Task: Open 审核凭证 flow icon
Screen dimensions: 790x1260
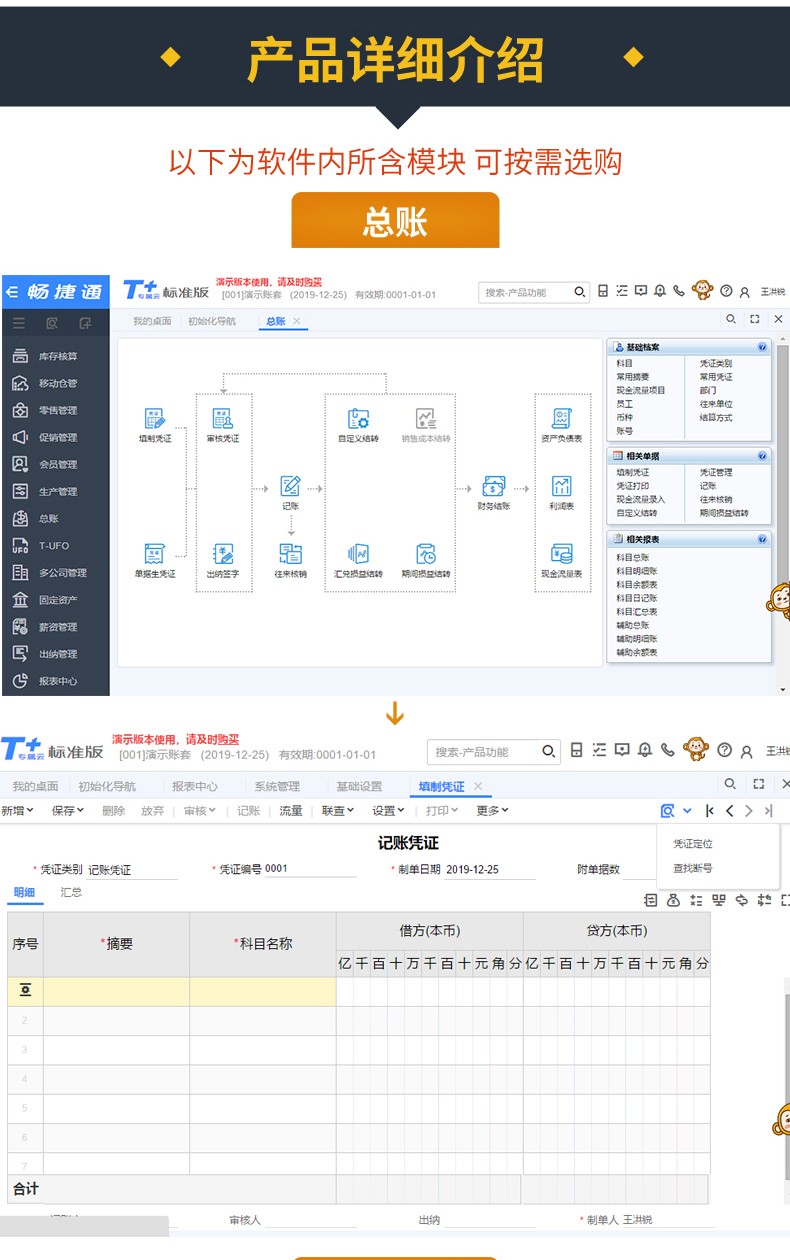Action: click(223, 418)
